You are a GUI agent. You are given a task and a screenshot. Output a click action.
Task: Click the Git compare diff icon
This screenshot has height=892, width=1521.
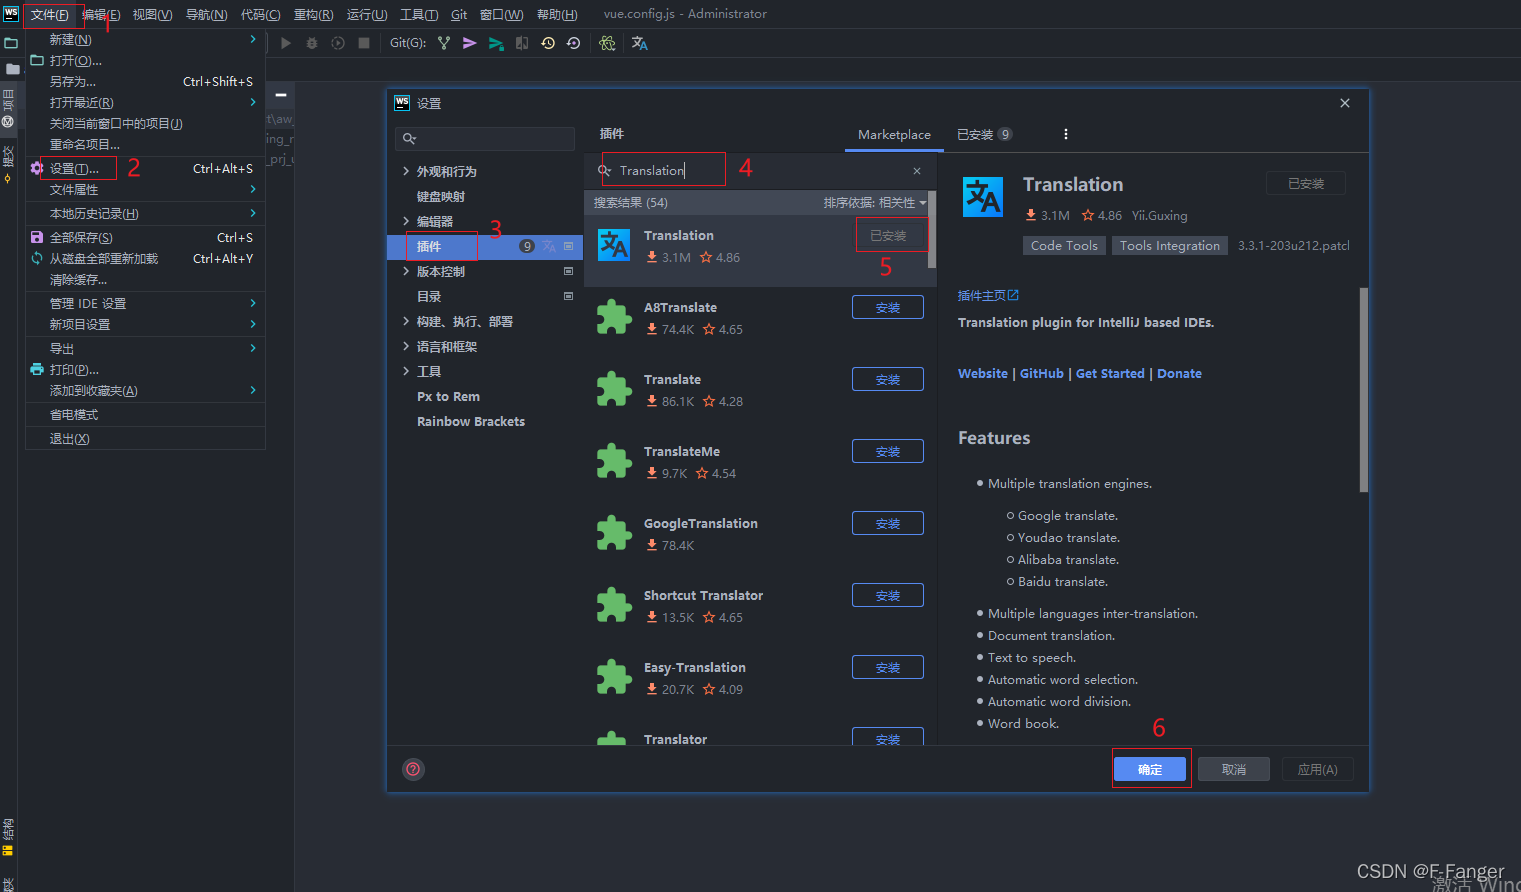(522, 43)
